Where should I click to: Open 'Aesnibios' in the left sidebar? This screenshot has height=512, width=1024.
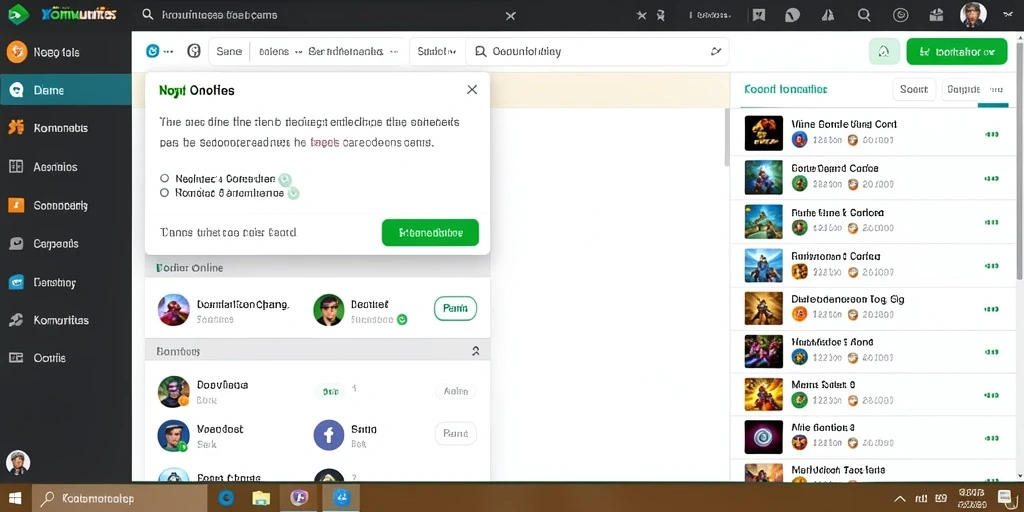(x=65, y=167)
